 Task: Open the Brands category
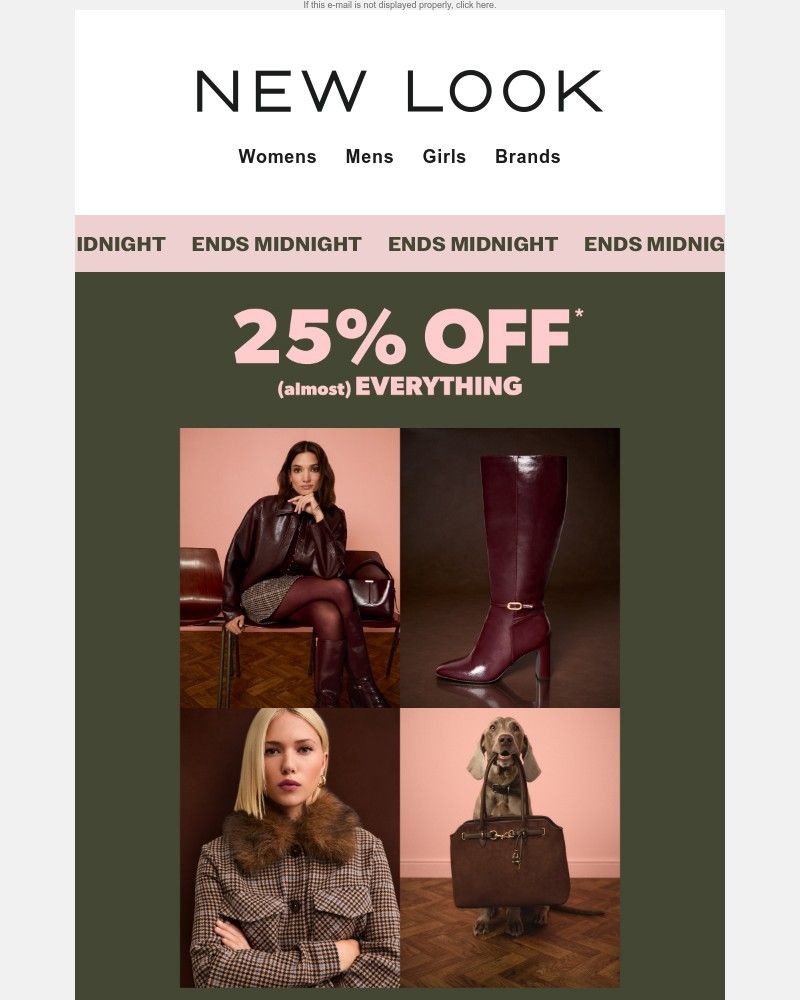click(528, 156)
